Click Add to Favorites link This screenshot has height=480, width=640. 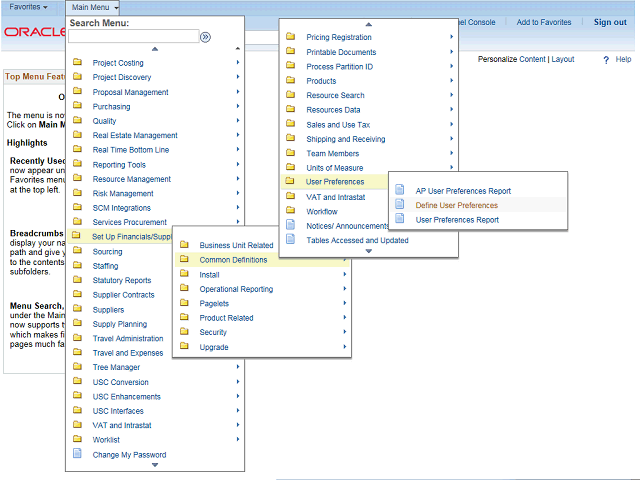(x=544, y=22)
